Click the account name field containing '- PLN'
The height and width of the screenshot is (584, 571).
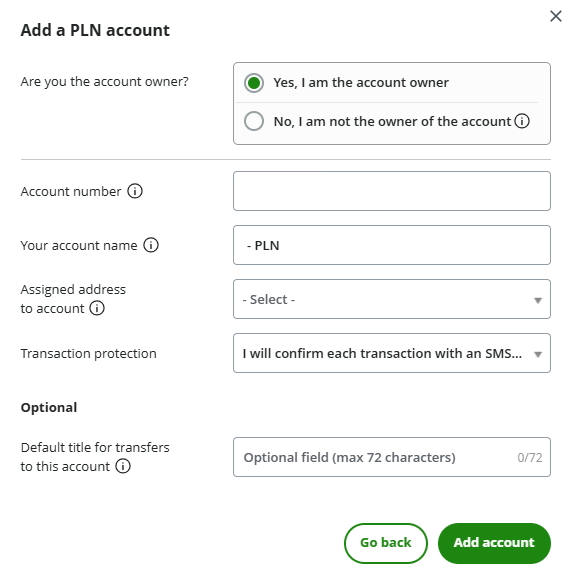pyautogui.click(x=392, y=245)
